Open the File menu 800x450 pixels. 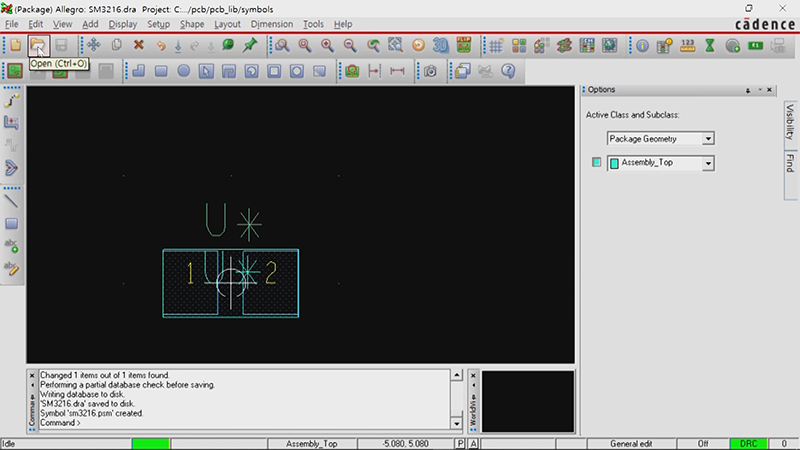[11, 24]
